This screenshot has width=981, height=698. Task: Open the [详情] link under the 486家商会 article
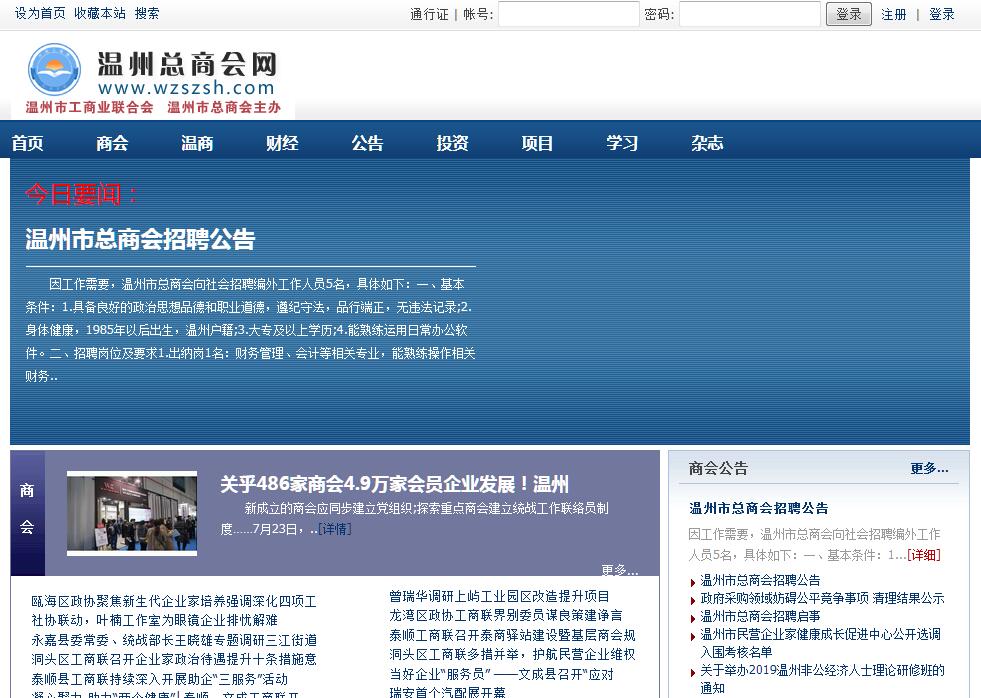coord(334,528)
